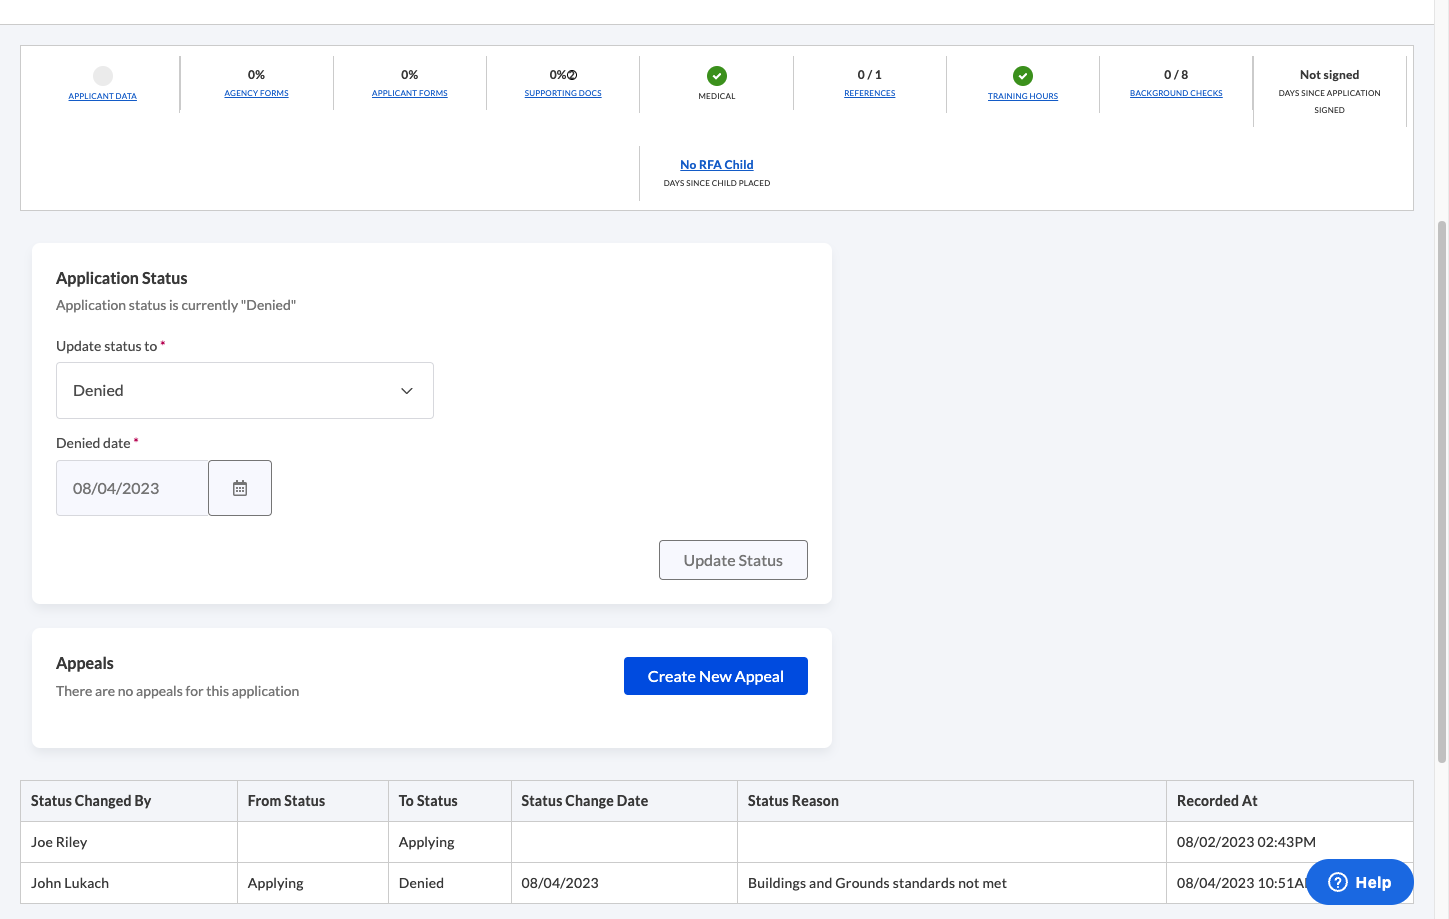This screenshot has height=919, width=1449.
Task: Click the vertical page scrollbar
Action: click(x=1442, y=490)
